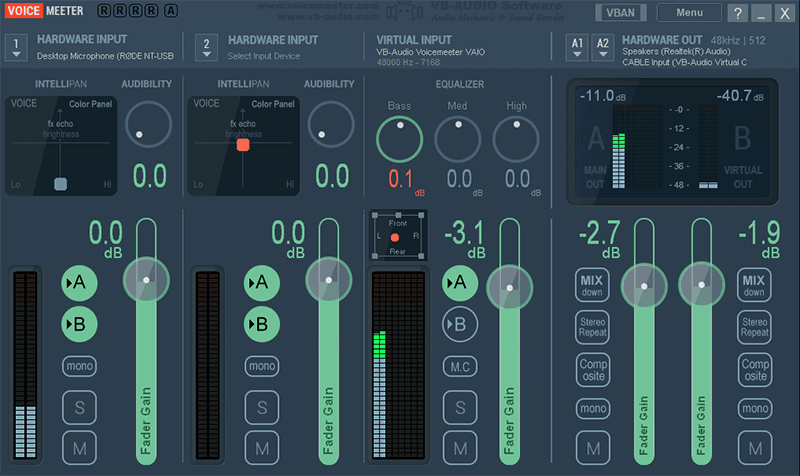Screen dimensions: 800x476
Task: Open the A1 output device dropdown
Action: (577, 46)
